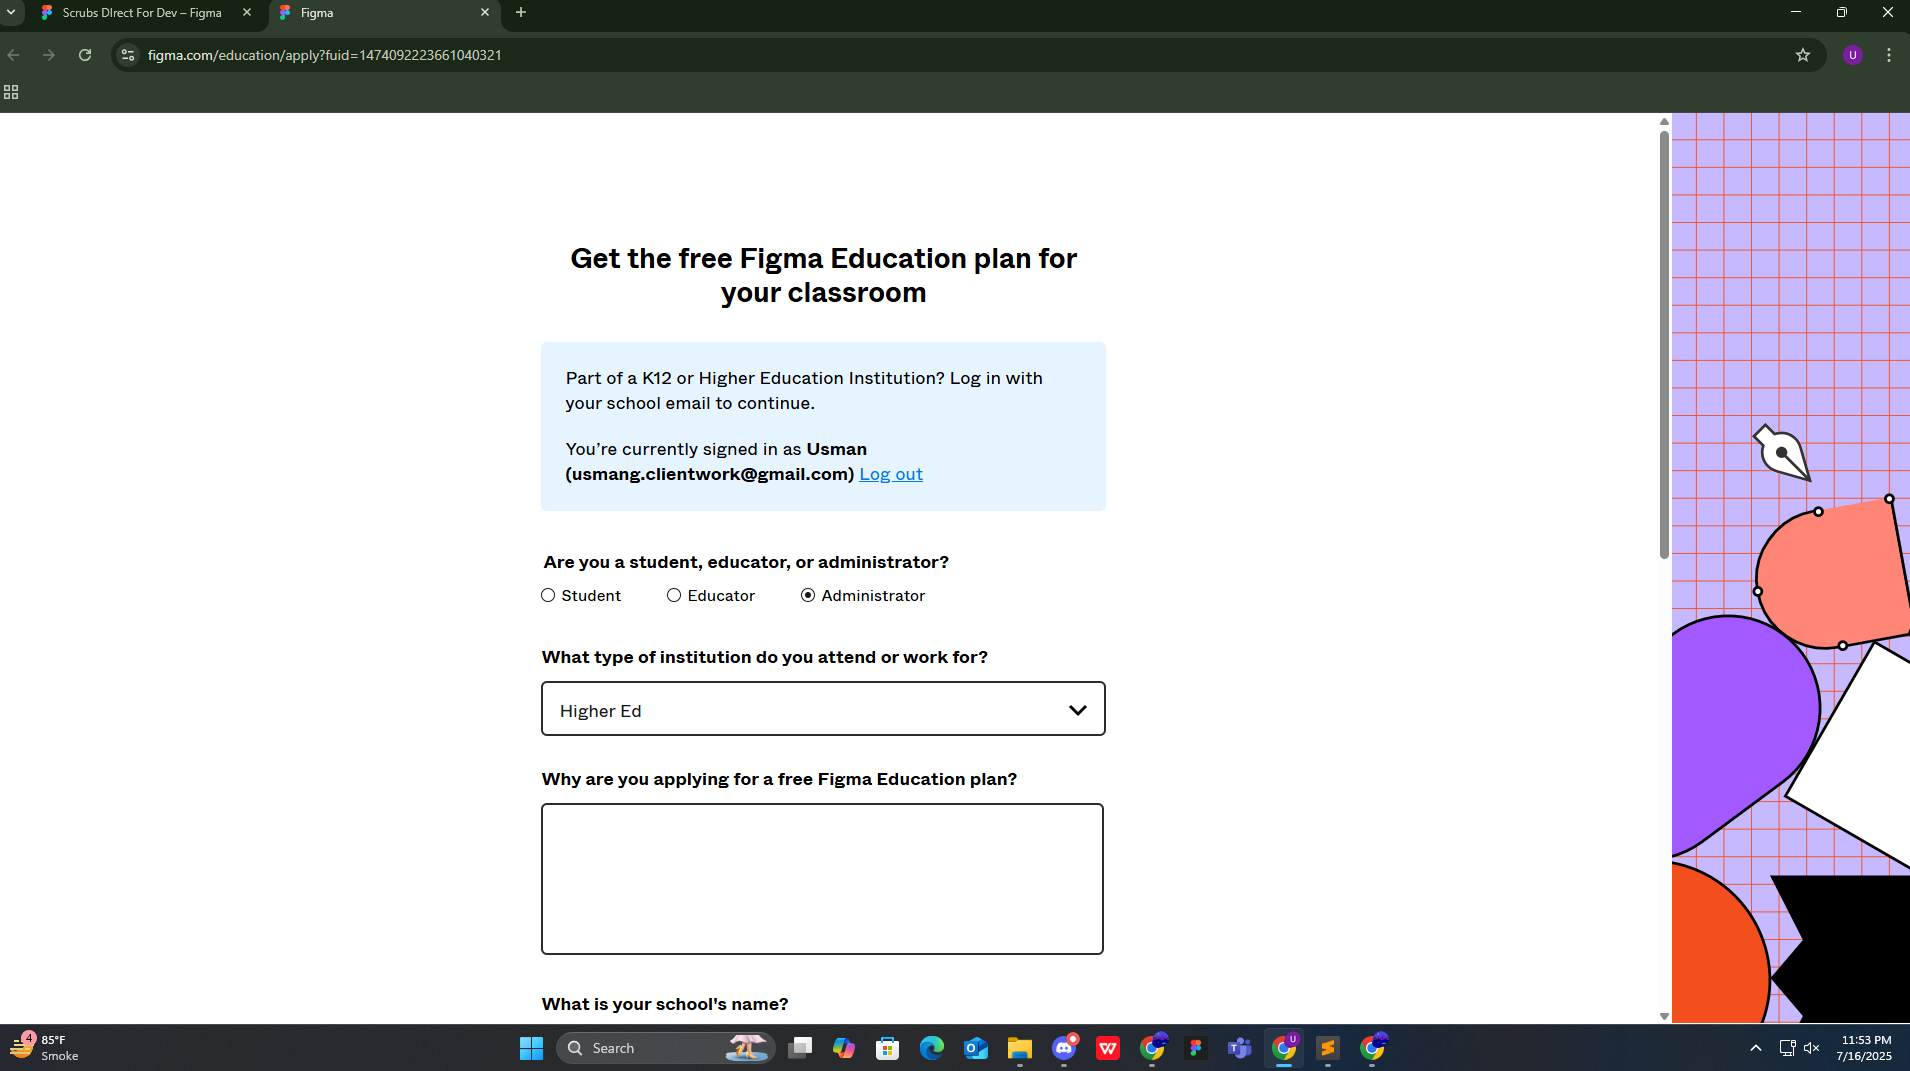Click the page scrollbar thumb
1910x1071 pixels.
(x=1664, y=343)
